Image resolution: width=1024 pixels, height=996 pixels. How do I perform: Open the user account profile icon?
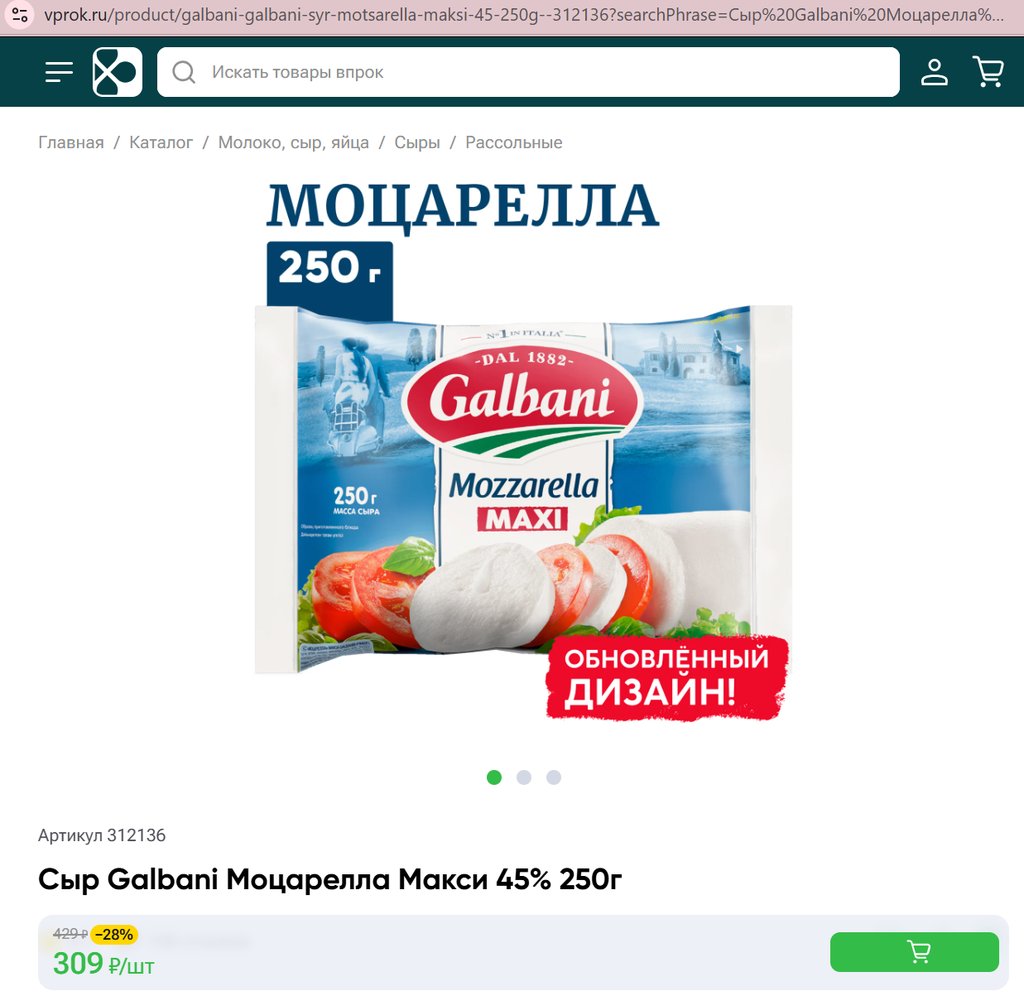(935, 72)
